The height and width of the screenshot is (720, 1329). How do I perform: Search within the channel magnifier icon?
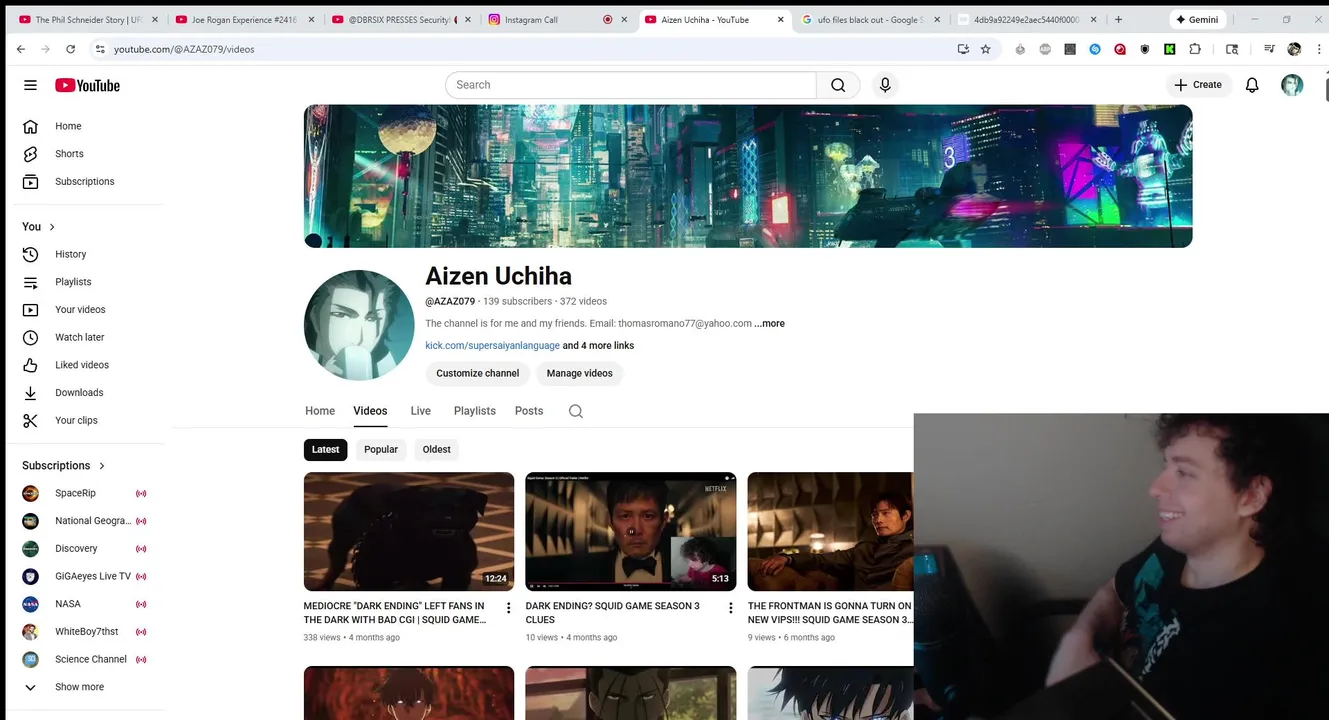tap(576, 411)
